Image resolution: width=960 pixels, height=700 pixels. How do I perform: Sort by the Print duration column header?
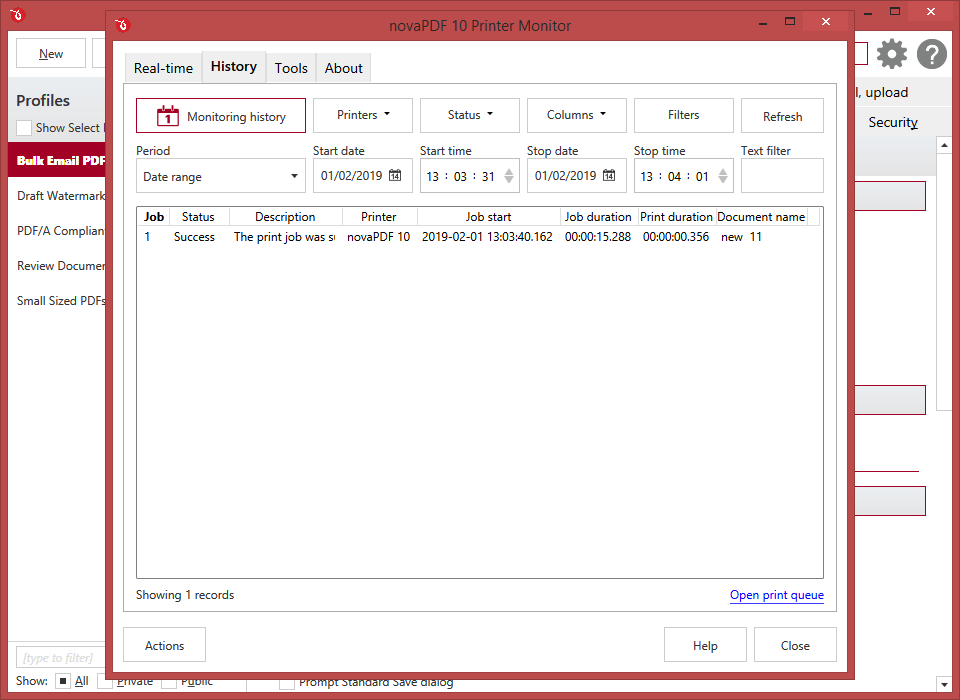click(676, 216)
